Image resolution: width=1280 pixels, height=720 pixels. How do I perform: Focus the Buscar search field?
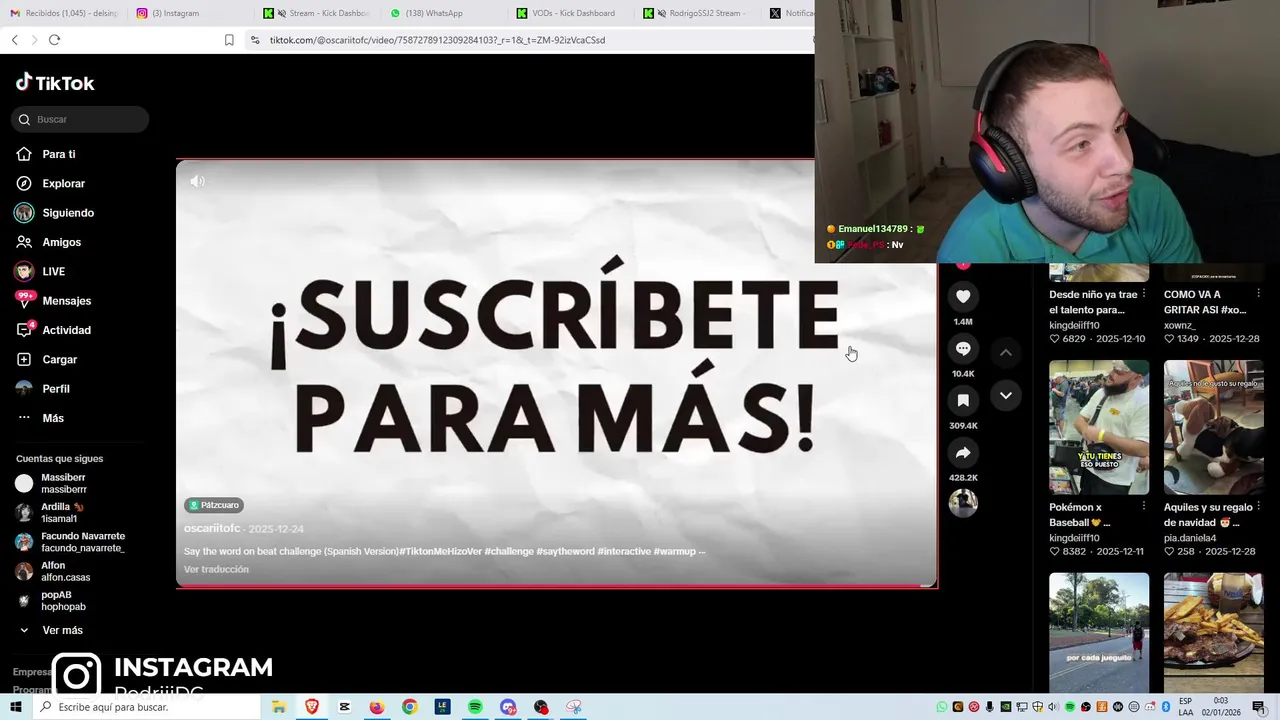tap(80, 119)
